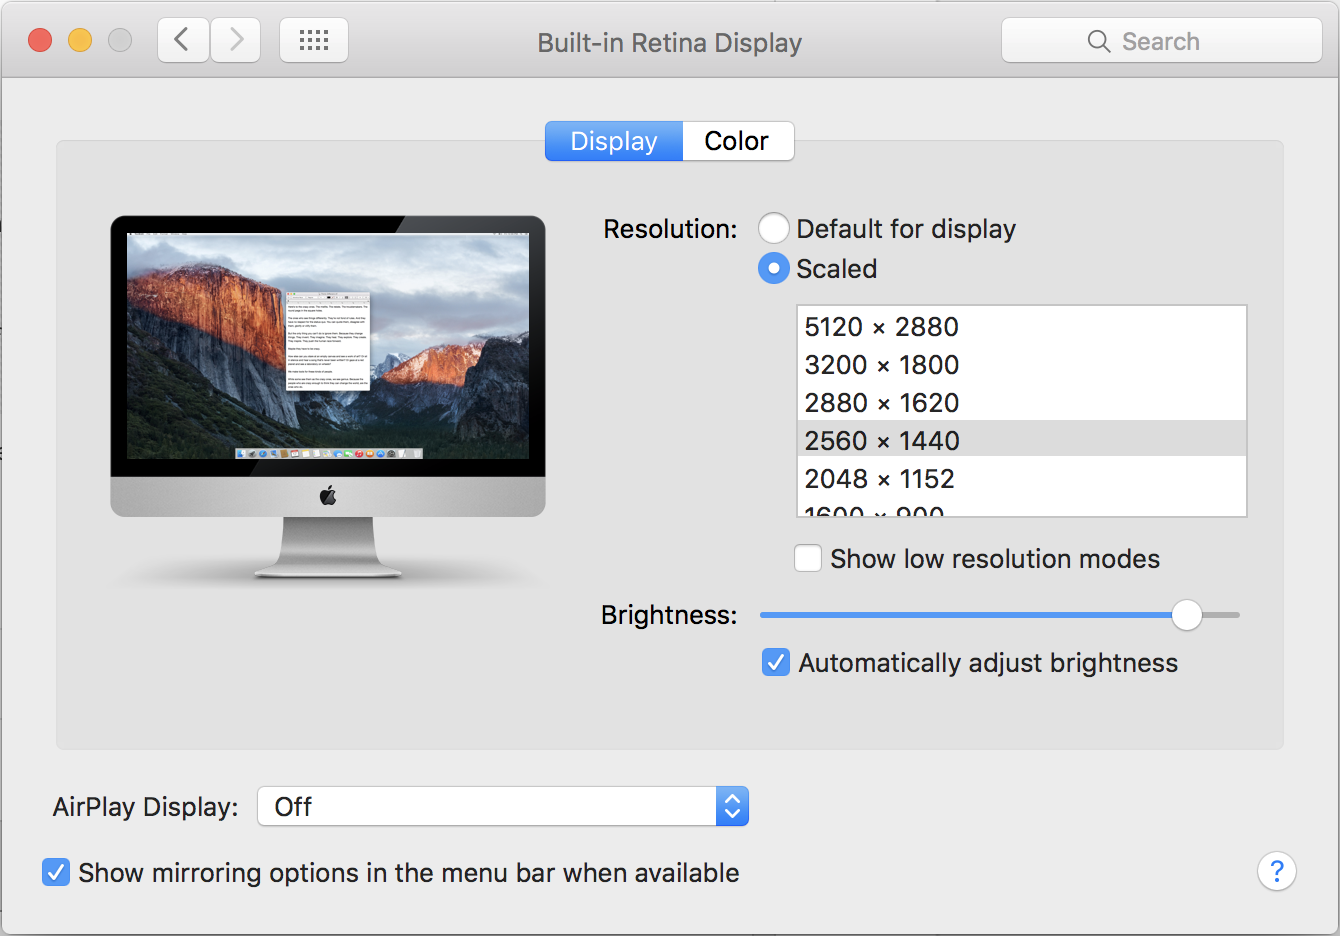This screenshot has height=936, width=1340.
Task: Toggle Automatically adjust brightness checkbox
Action: [x=776, y=662]
